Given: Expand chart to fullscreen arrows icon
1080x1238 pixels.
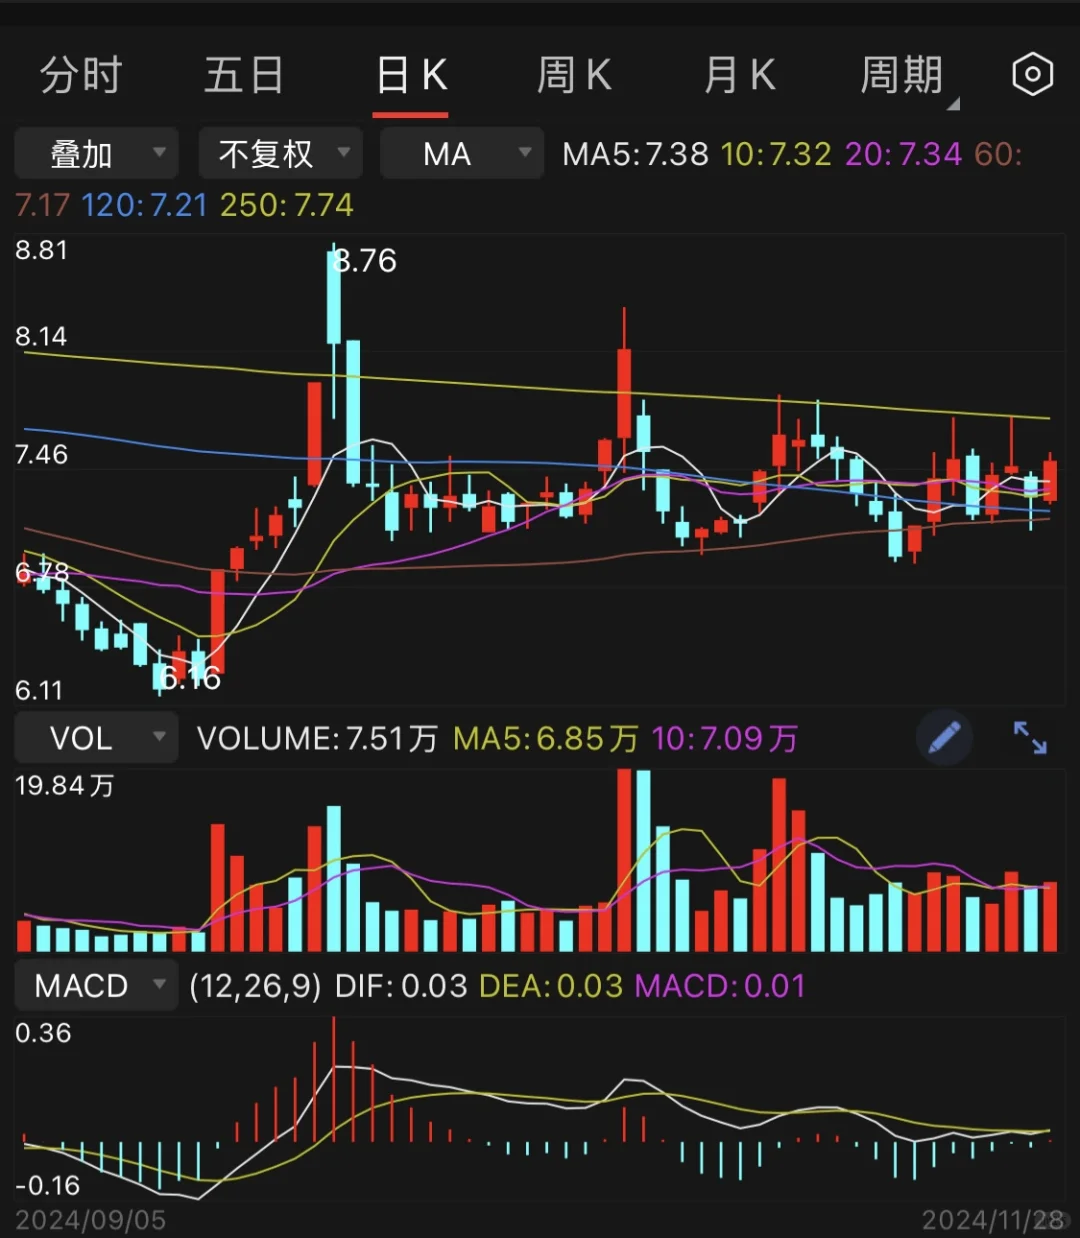Looking at the screenshot, I should (1030, 738).
